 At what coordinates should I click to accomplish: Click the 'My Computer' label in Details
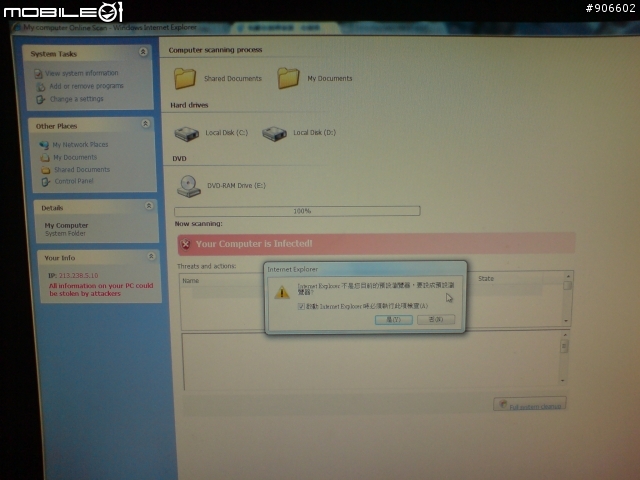[66, 225]
